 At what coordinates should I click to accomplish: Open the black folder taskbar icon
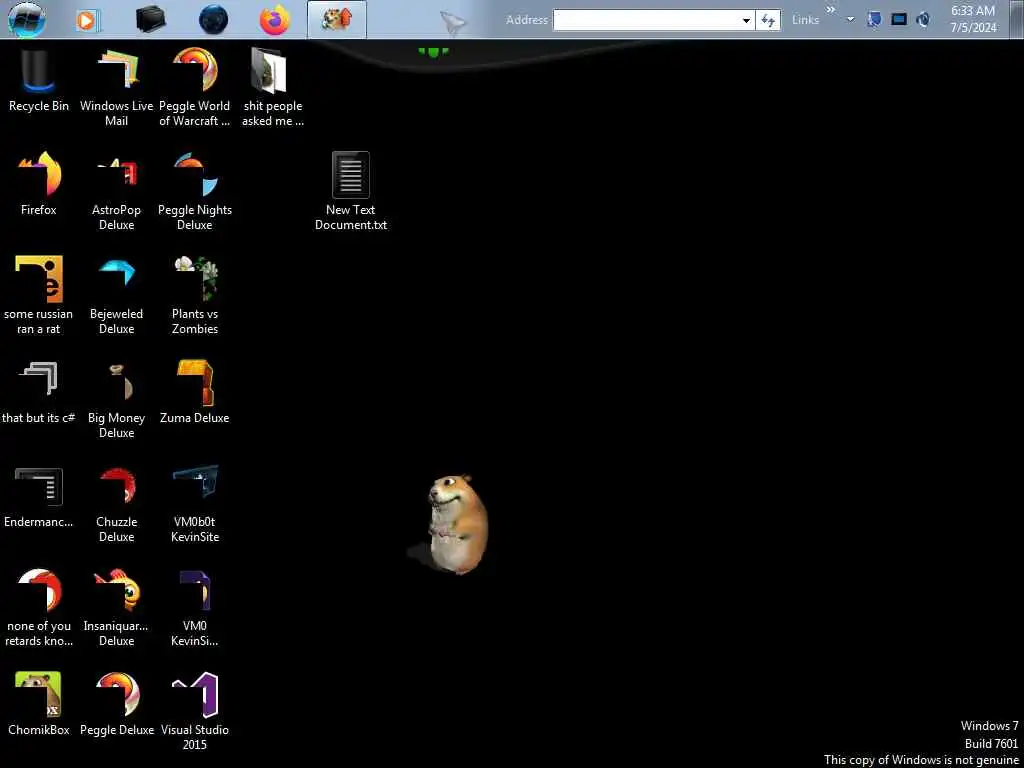tap(151, 19)
